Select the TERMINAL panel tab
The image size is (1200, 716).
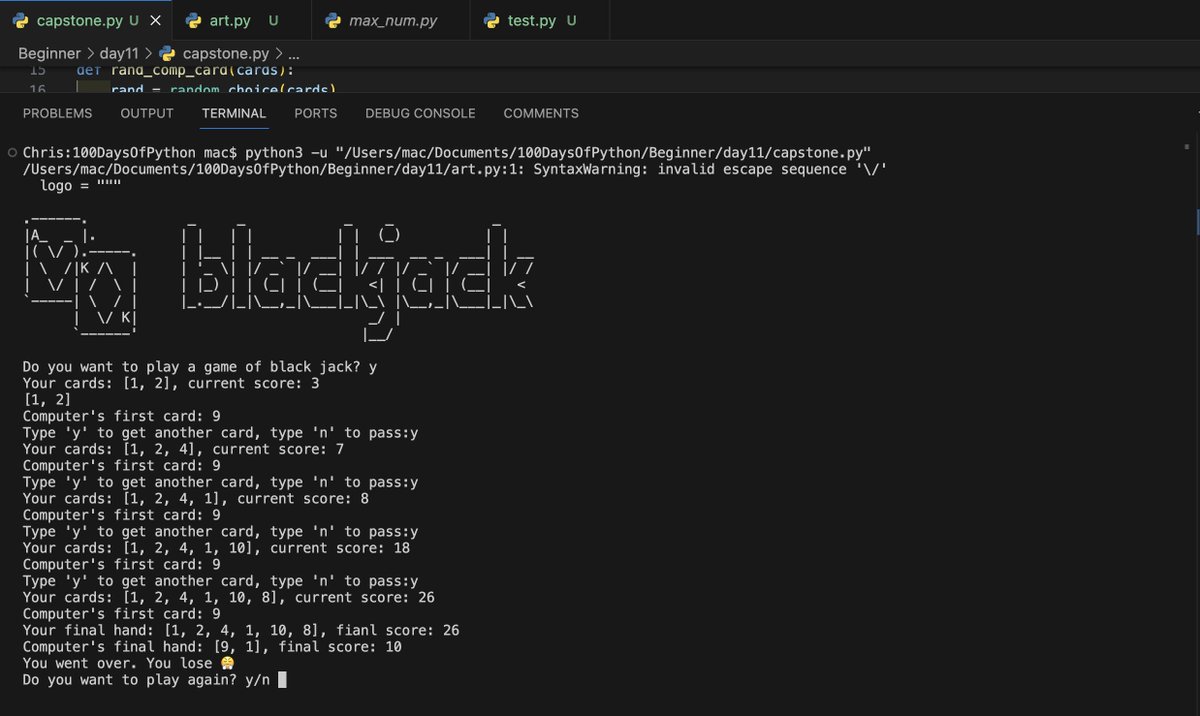click(x=234, y=113)
